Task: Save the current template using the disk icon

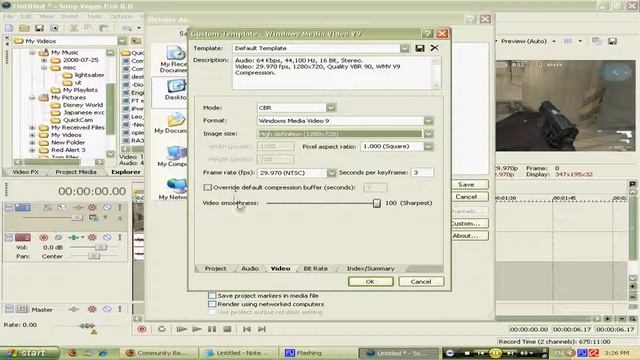Action: (x=420, y=48)
